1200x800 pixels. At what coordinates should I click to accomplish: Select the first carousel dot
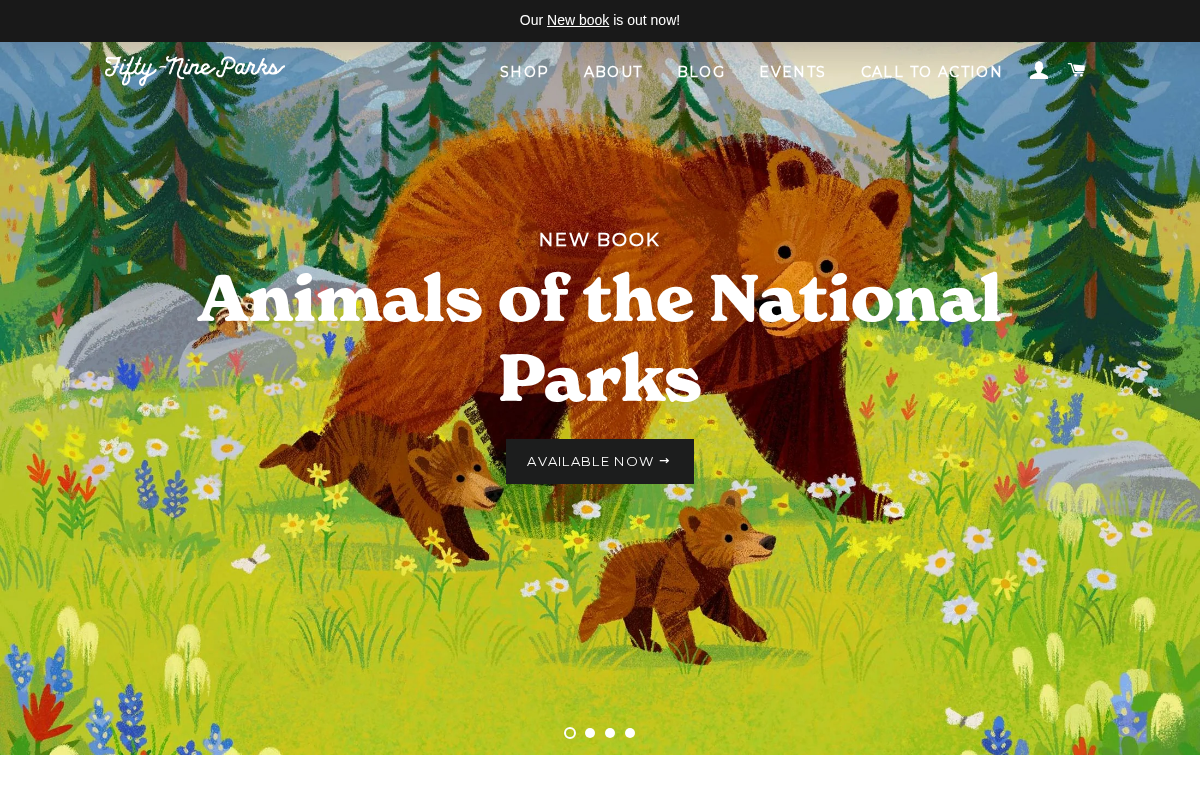tap(569, 732)
